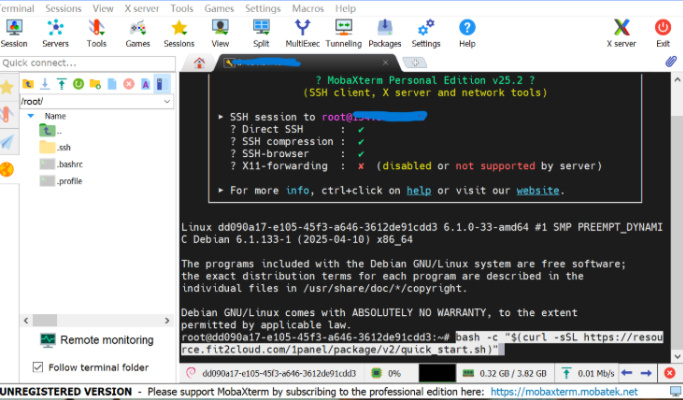Switch to the Home tab
This screenshot has width=683, height=400.
pos(199,63)
